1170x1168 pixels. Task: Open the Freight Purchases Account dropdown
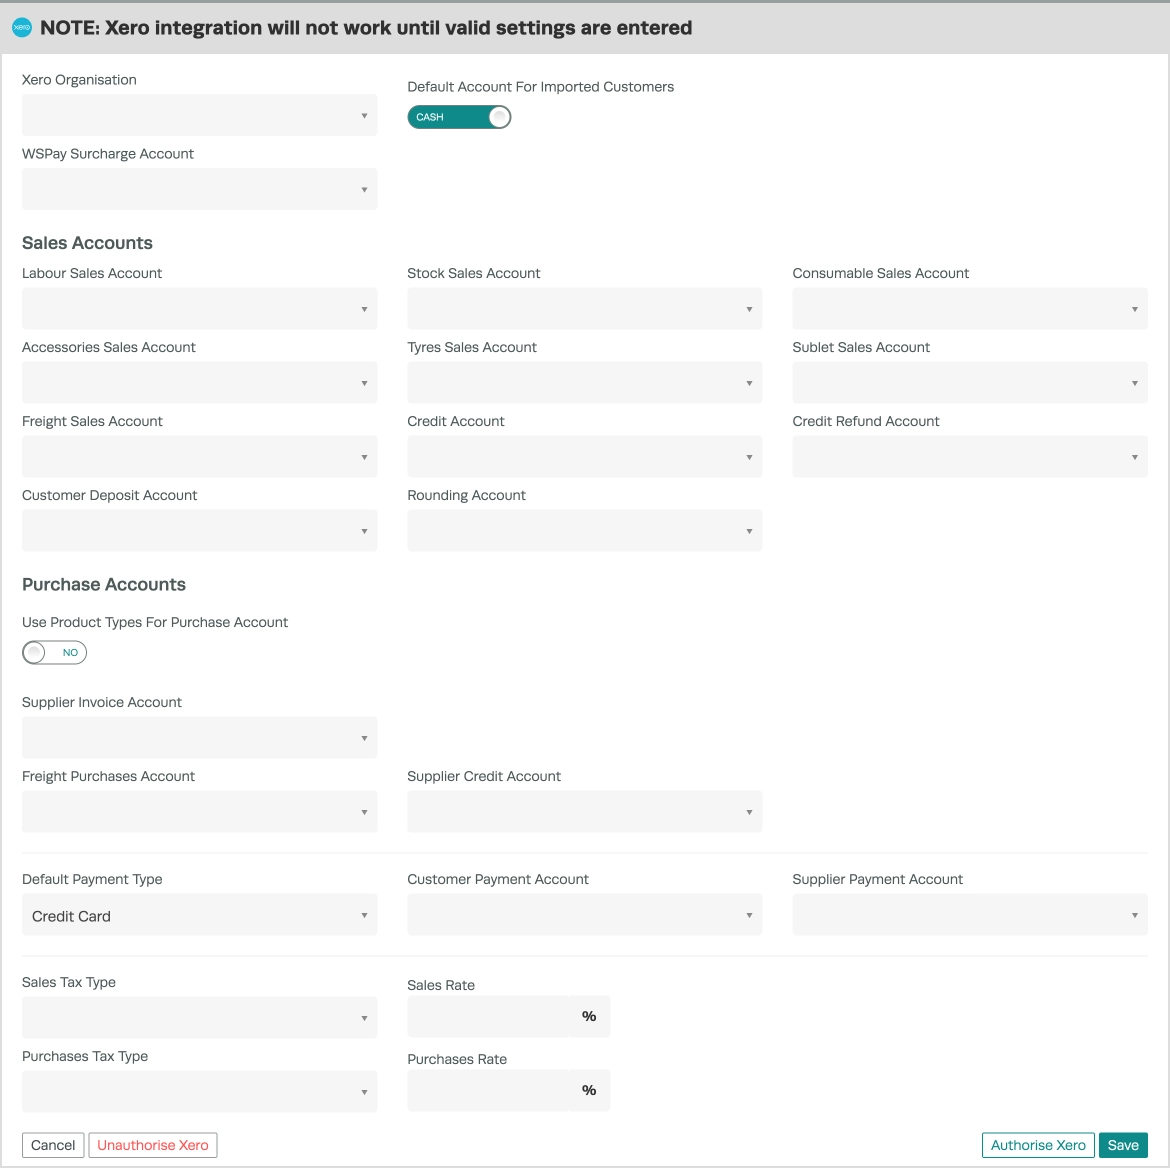click(x=199, y=811)
